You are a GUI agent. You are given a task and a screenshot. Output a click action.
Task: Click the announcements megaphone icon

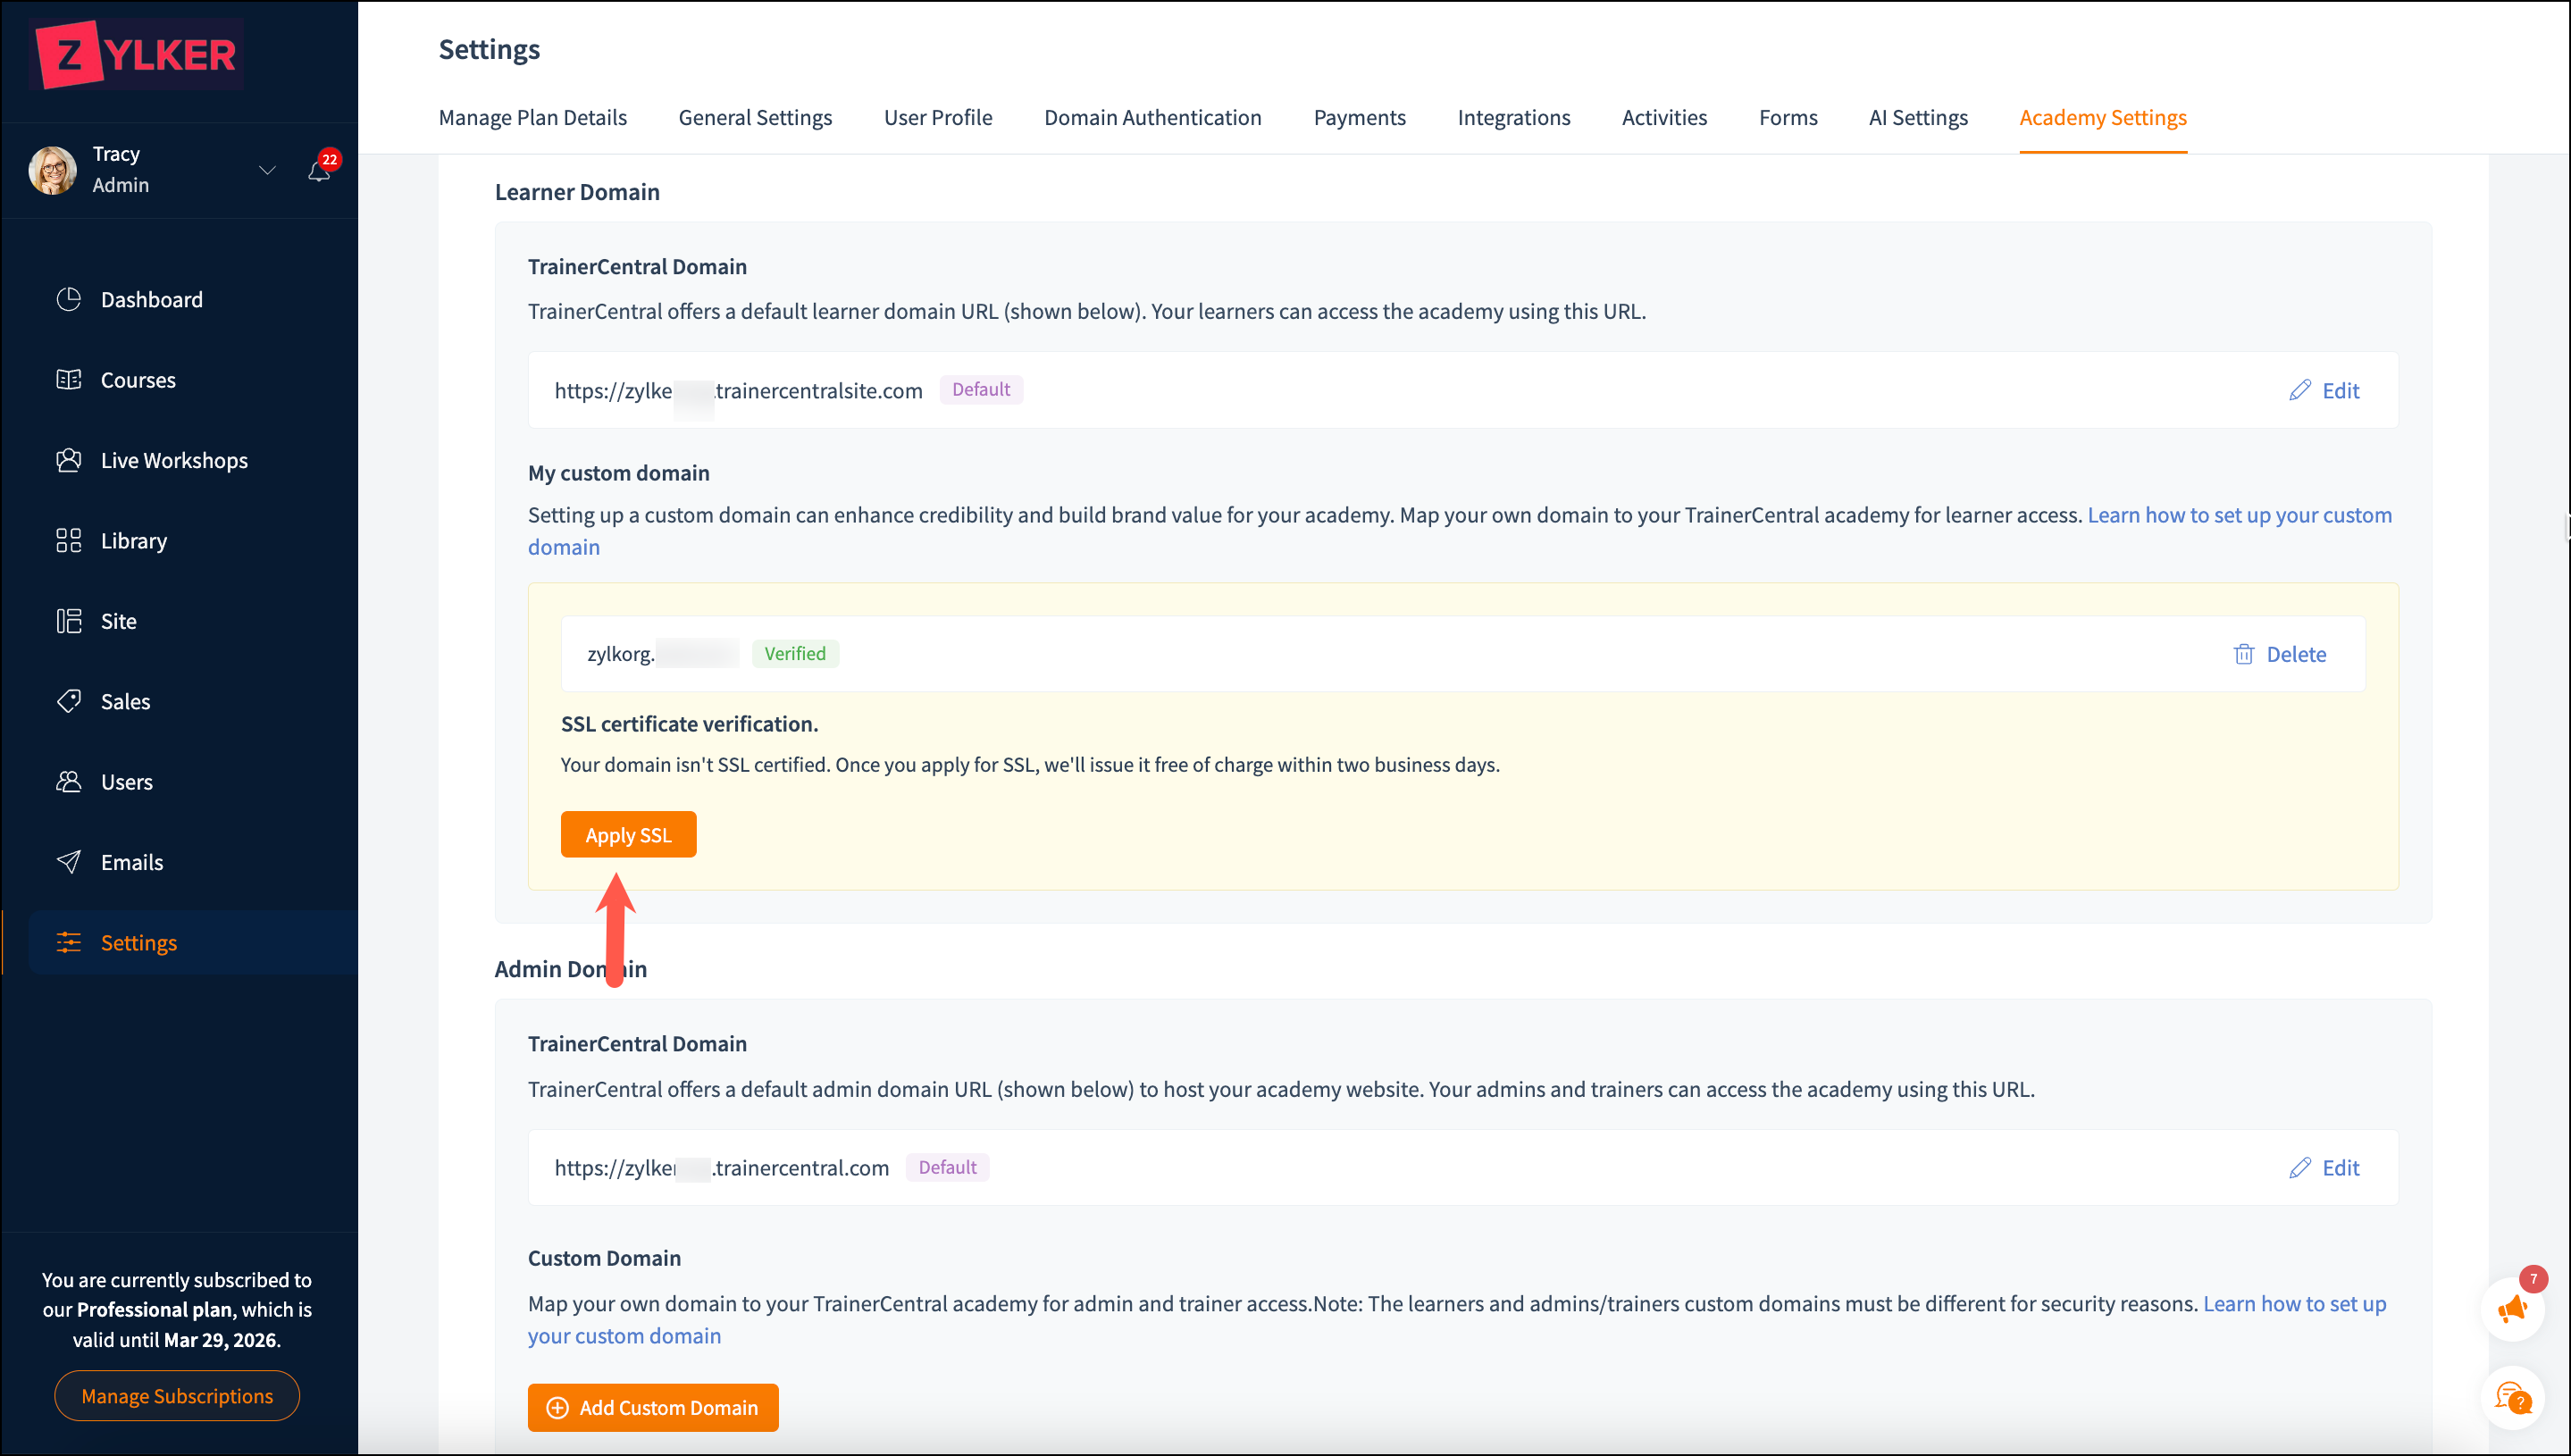(2512, 1309)
